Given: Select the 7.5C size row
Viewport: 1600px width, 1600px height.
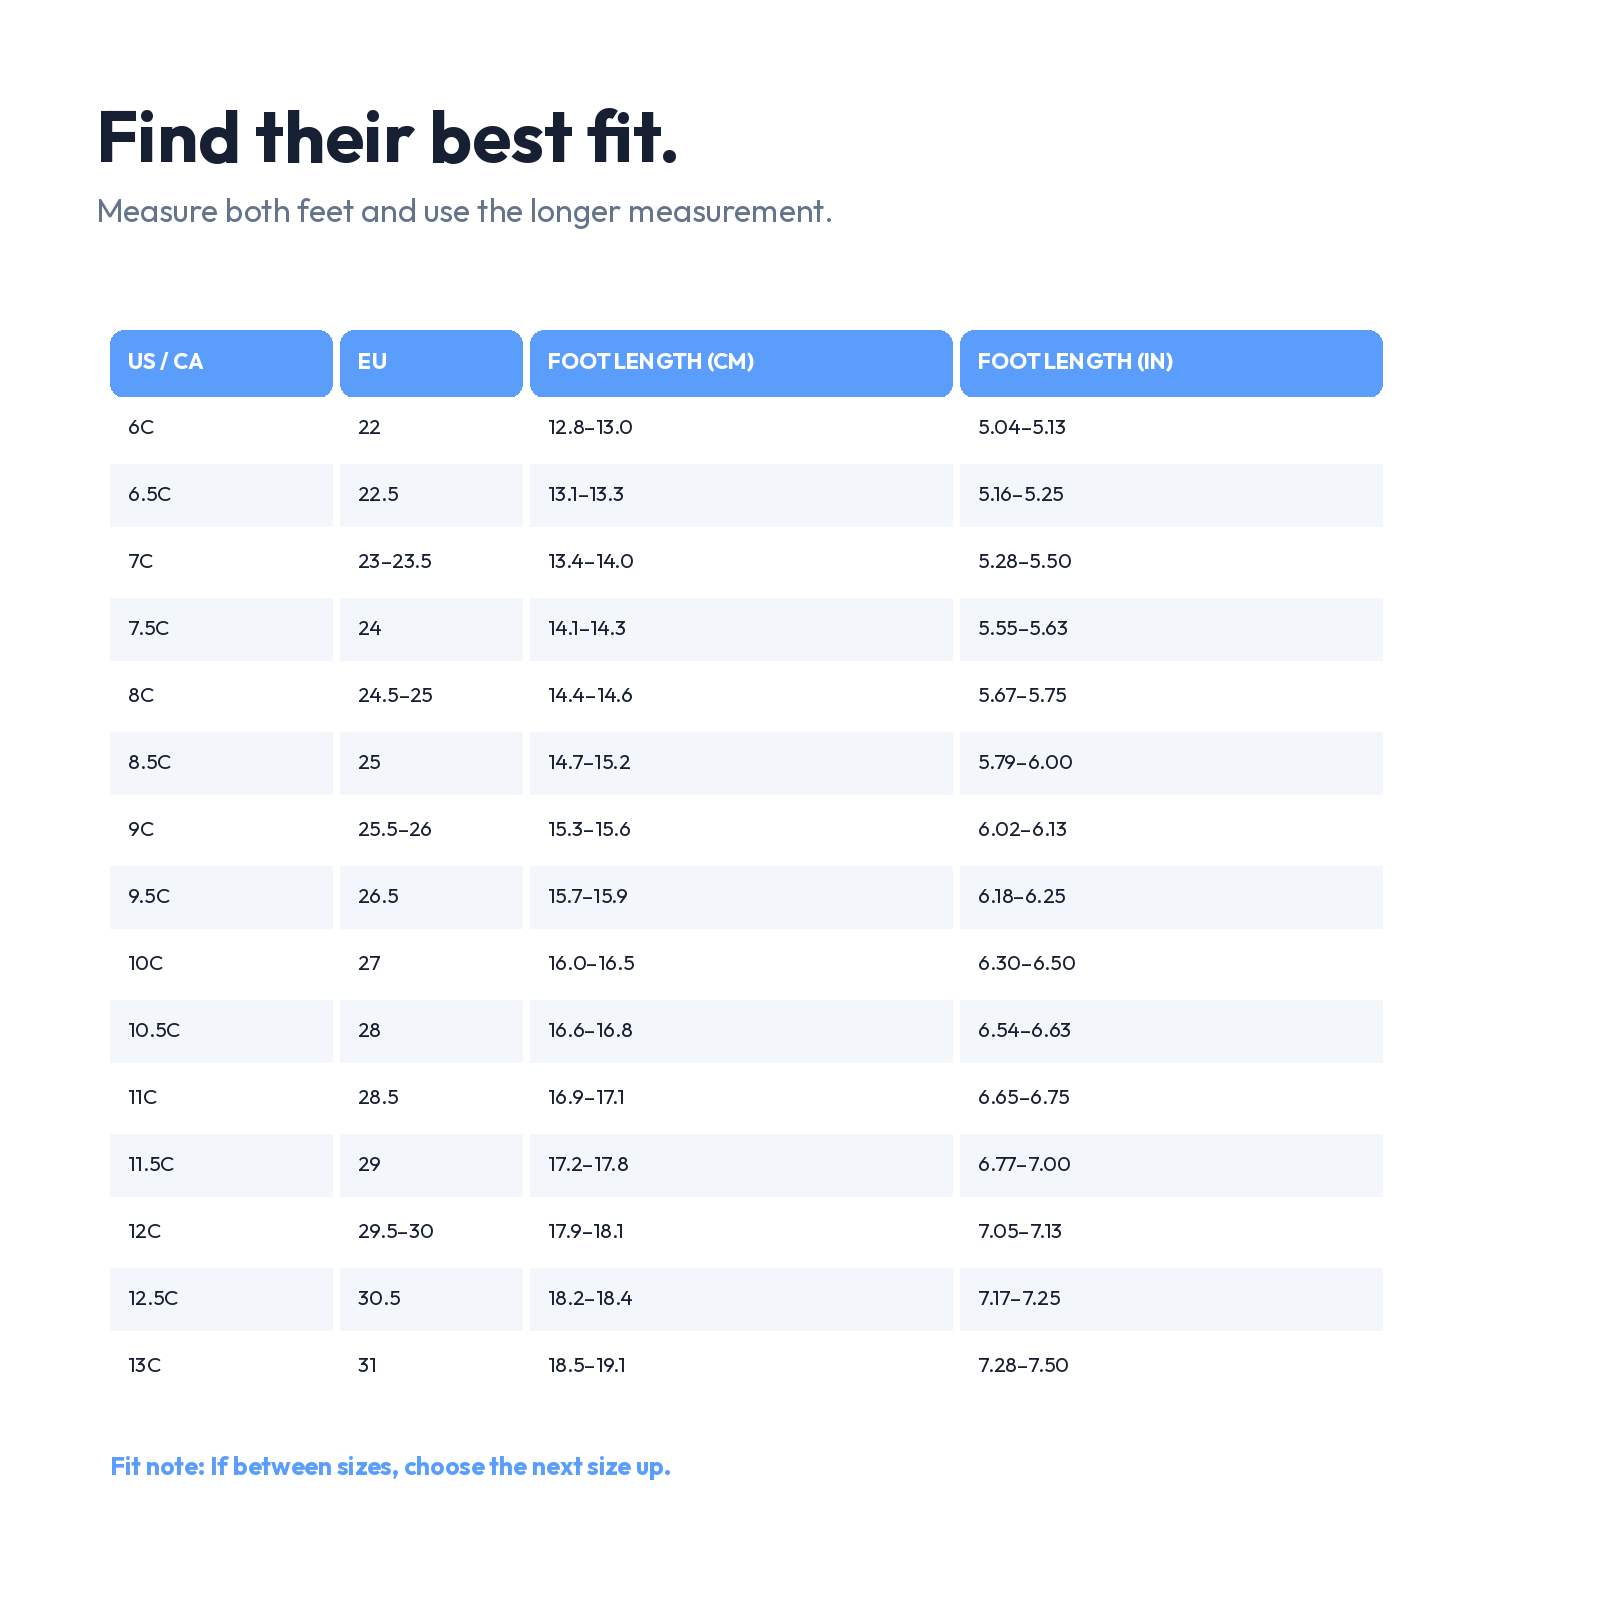Looking at the screenshot, I should point(746,629).
